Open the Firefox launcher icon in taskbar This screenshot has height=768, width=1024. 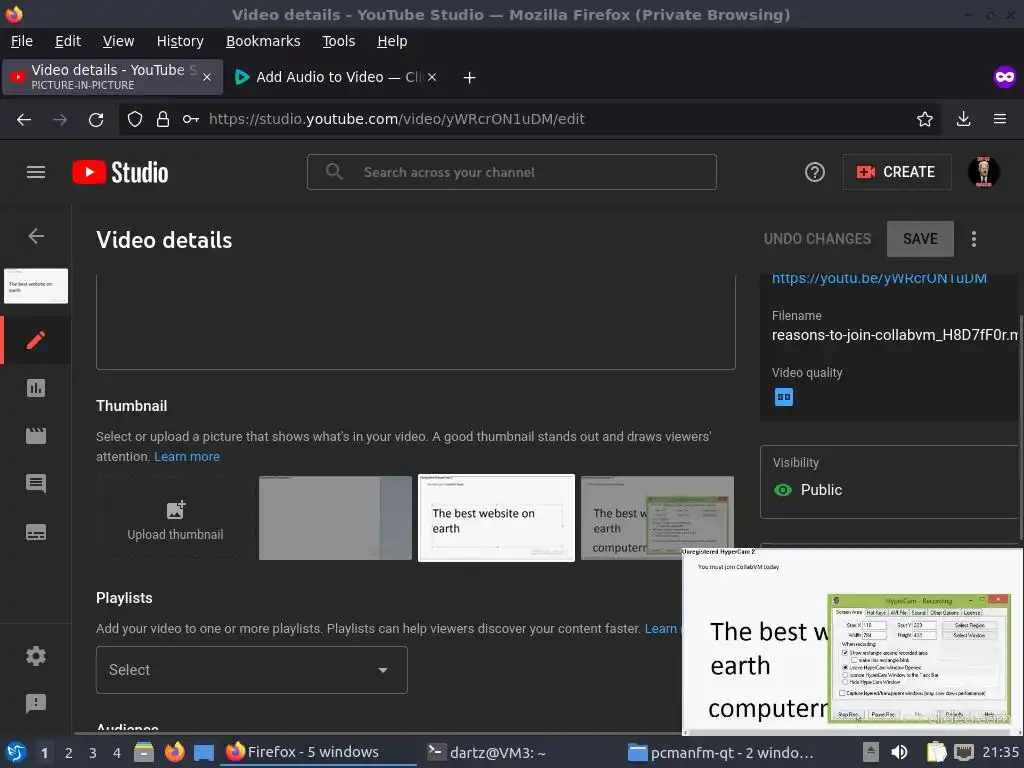point(174,752)
